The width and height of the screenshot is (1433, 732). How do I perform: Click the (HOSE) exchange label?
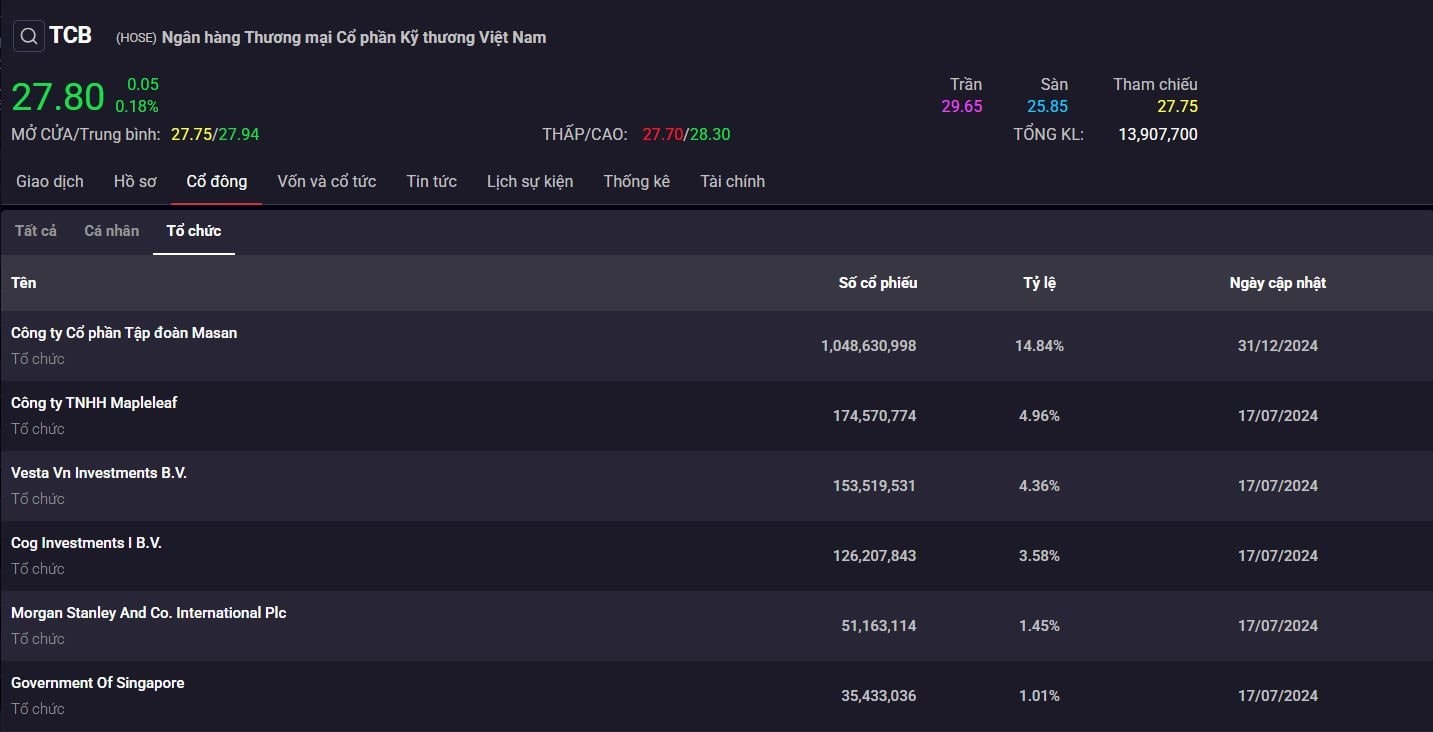tap(136, 38)
